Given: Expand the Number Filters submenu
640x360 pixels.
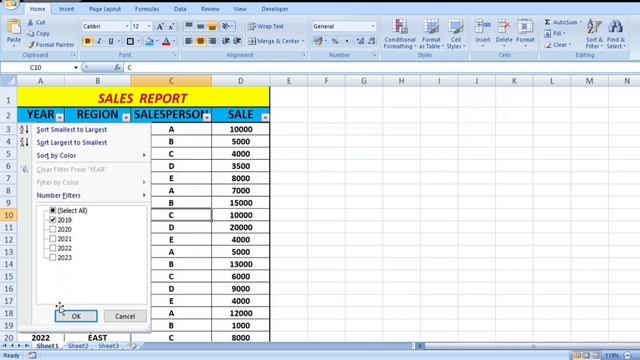Looking at the screenshot, I should [91, 195].
